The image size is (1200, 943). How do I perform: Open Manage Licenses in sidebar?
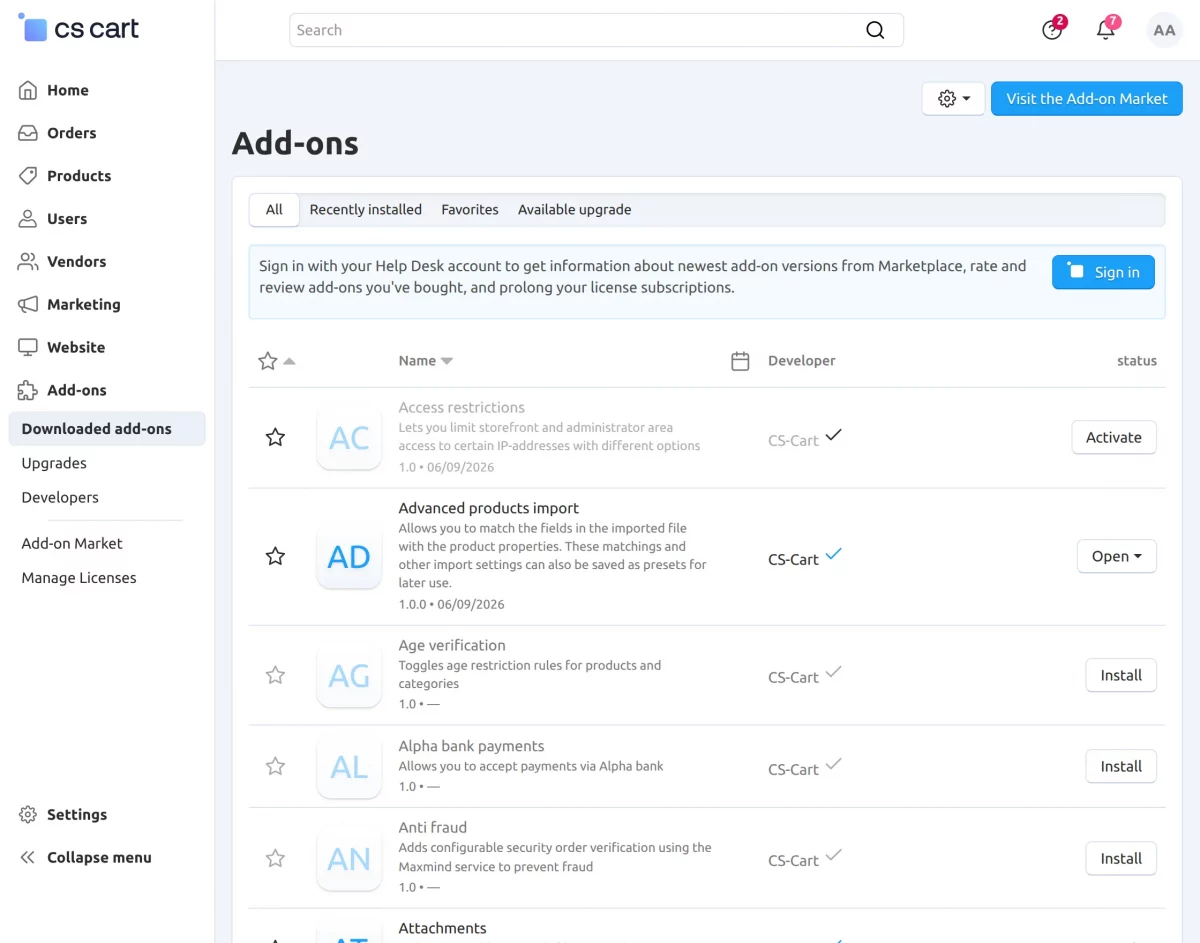tap(79, 578)
